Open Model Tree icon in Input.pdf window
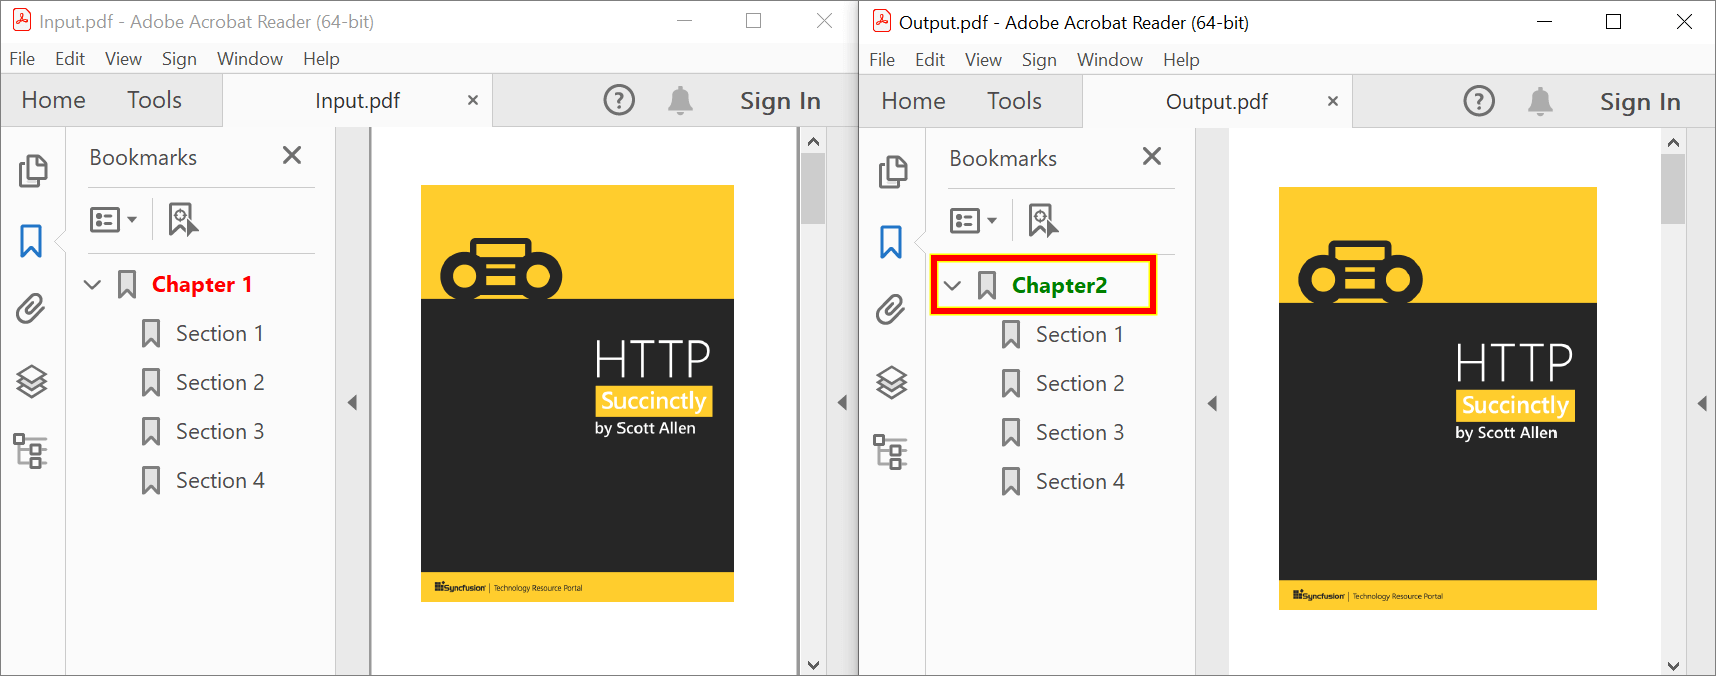This screenshot has width=1716, height=676. coord(30,451)
